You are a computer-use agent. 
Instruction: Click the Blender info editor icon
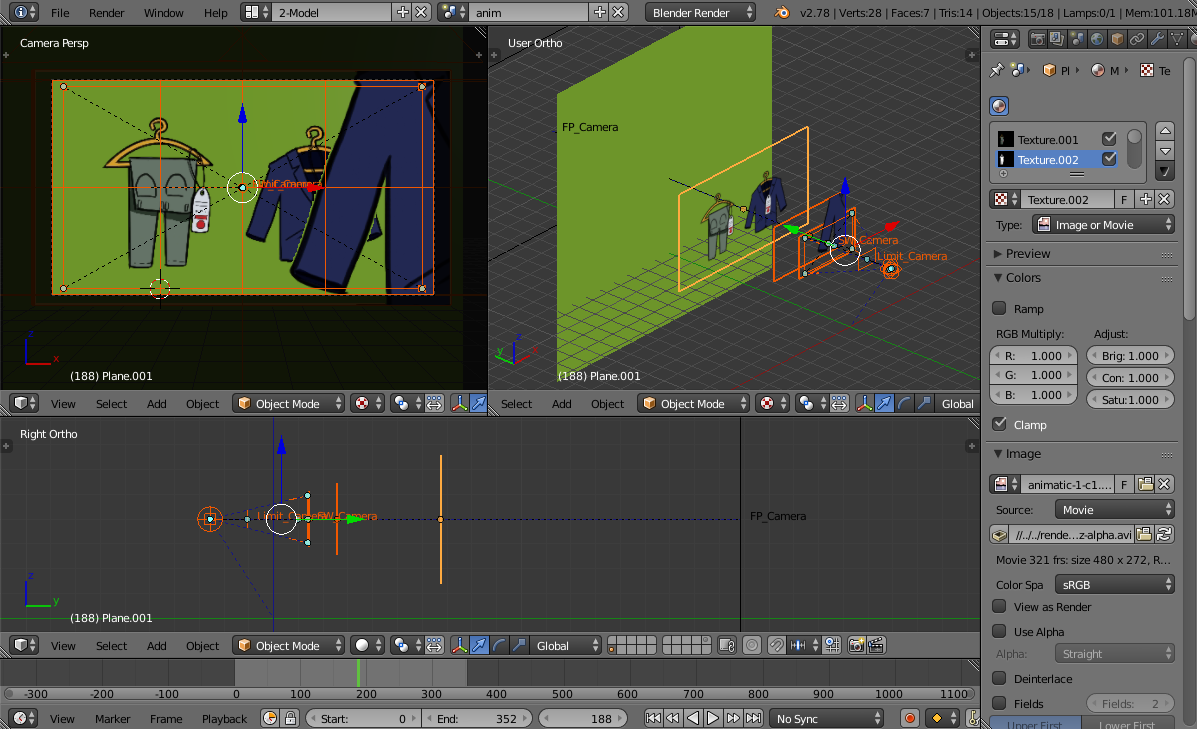(26, 12)
